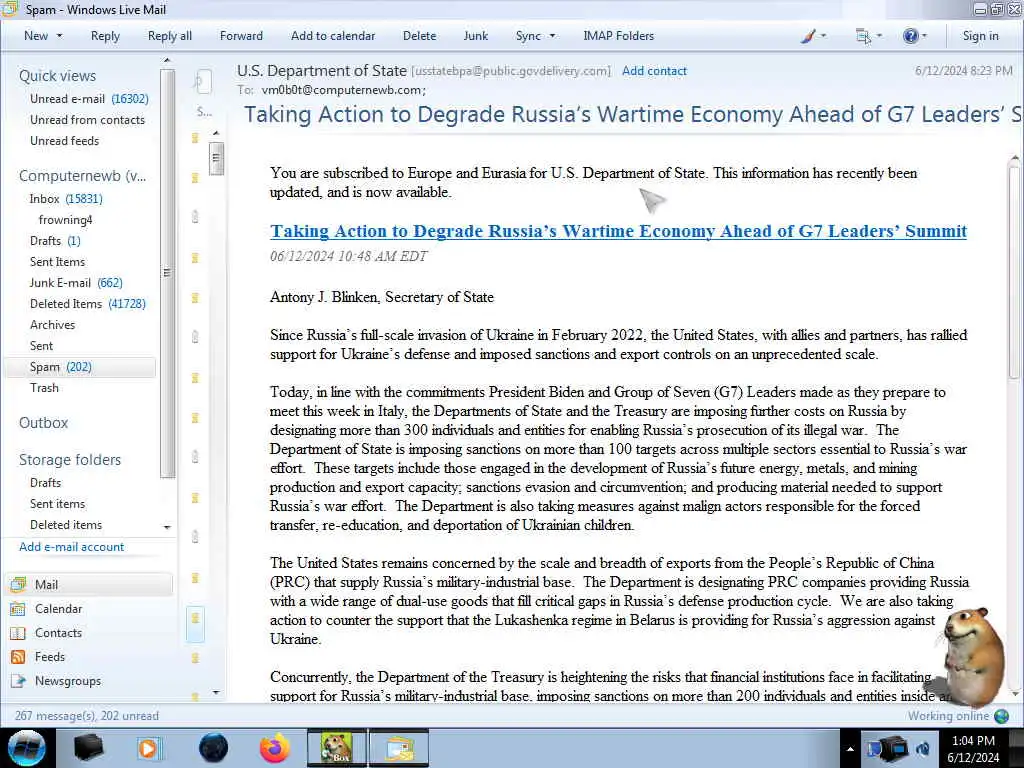Viewport: 1024px width, 768px height.
Task: Create a New message
Action: point(36,36)
